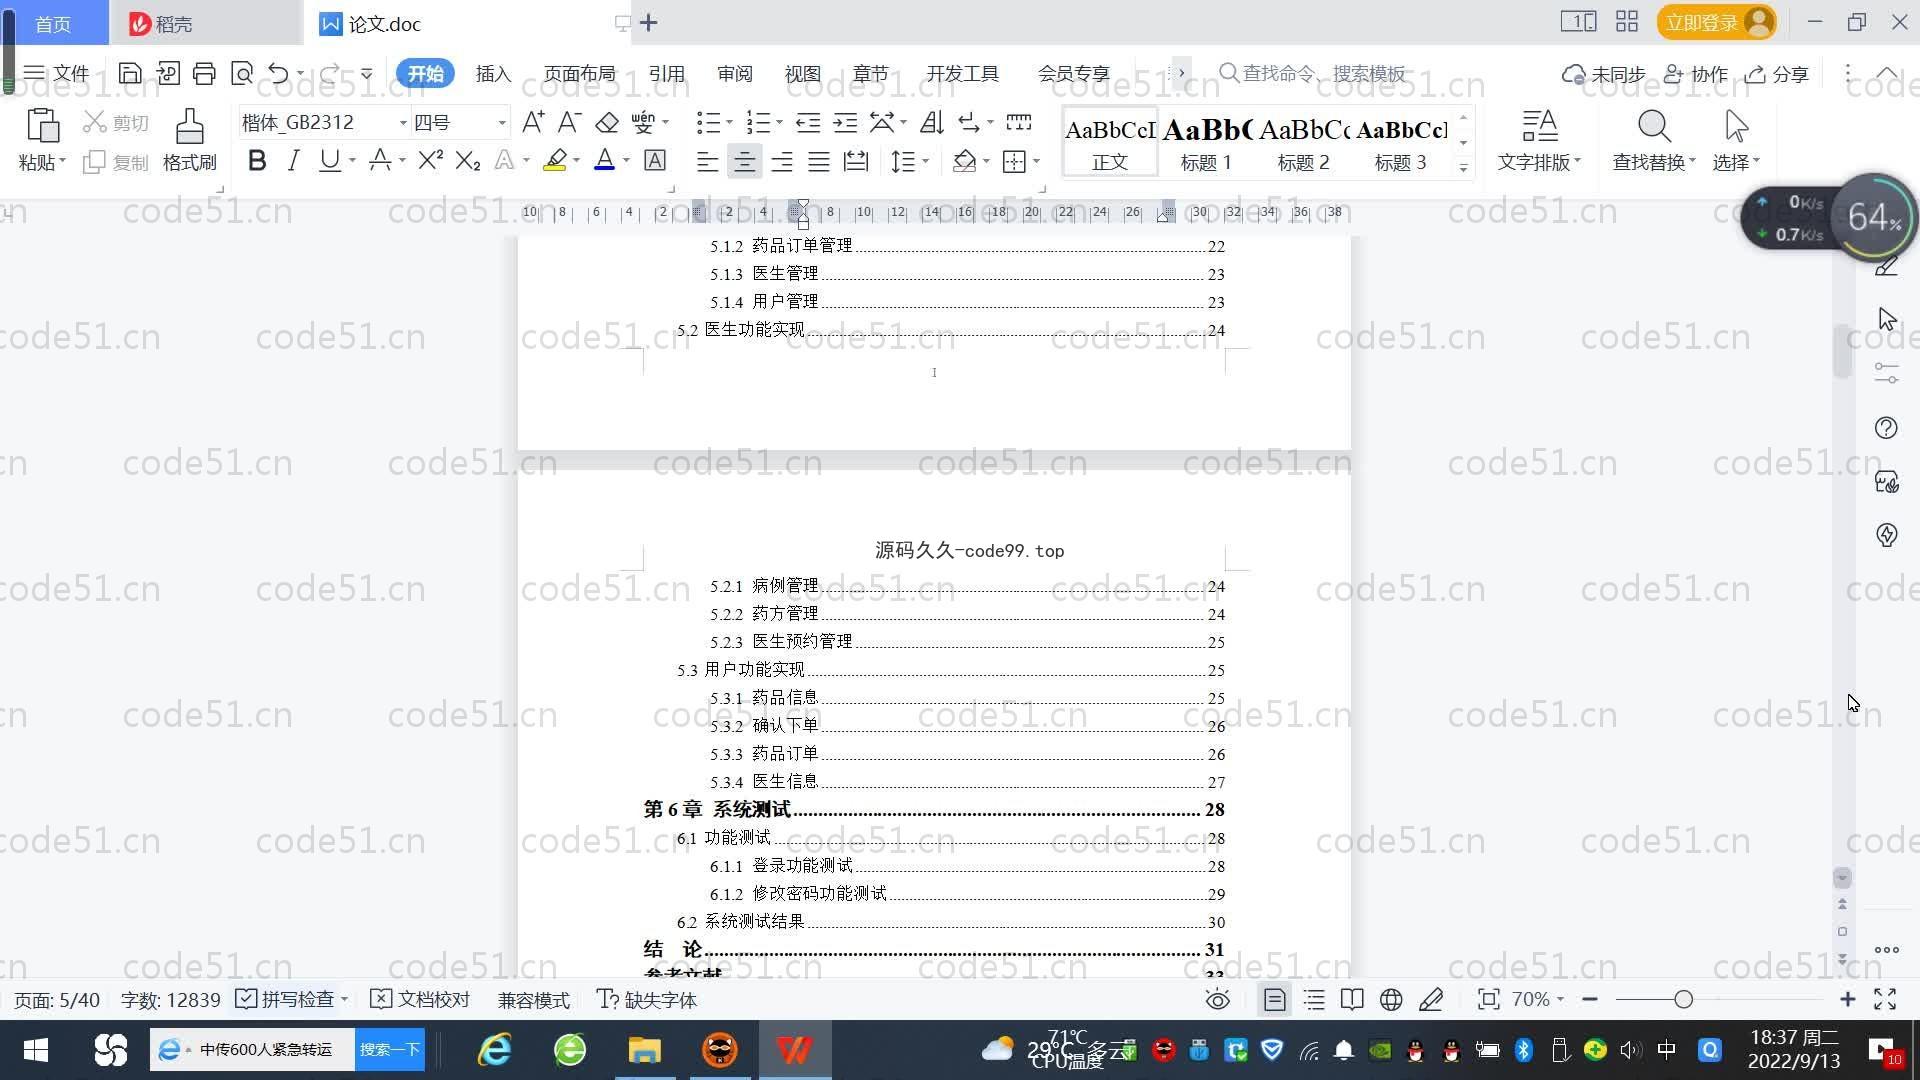The width and height of the screenshot is (1920, 1080).
Task: Click the Character border icon
Action: tap(655, 161)
